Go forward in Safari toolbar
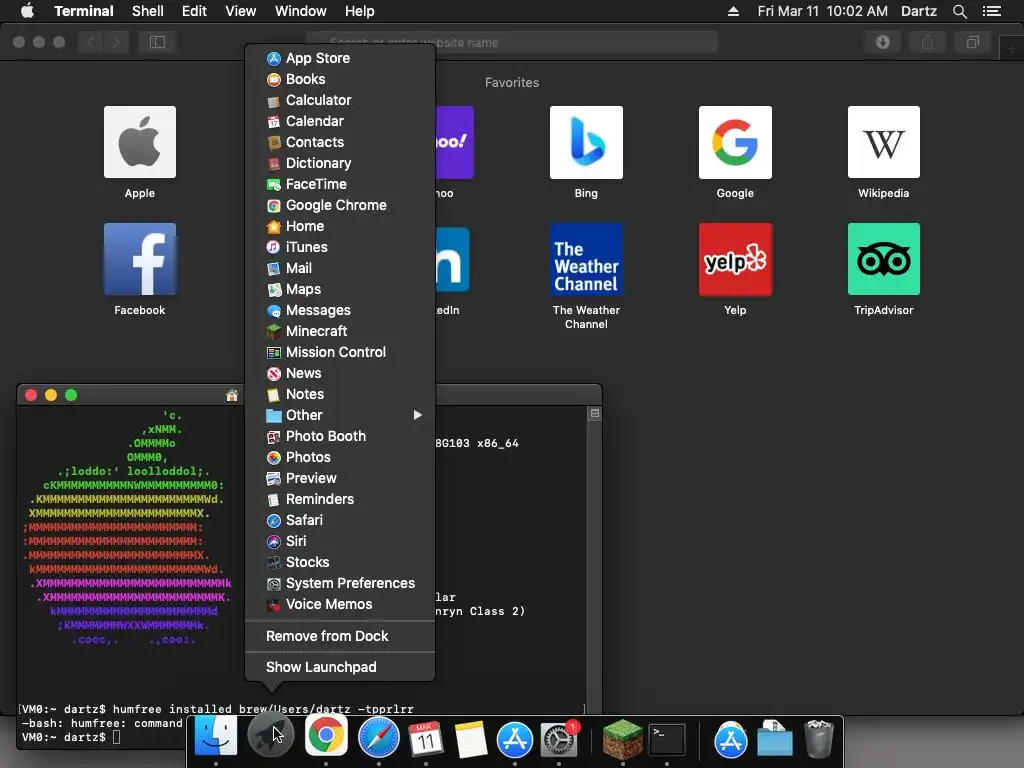Screen dimensions: 1024x768 coord(116,42)
